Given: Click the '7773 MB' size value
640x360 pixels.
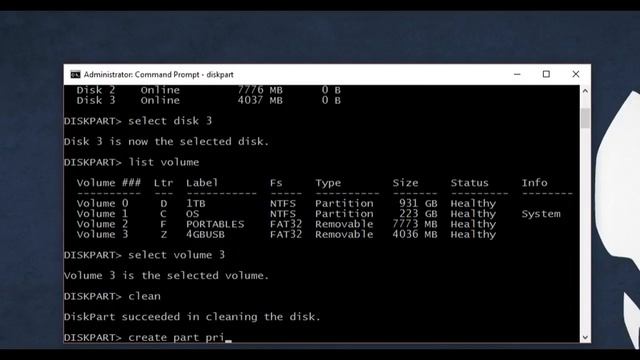Looking at the screenshot, I should pyautogui.click(x=415, y=224).
